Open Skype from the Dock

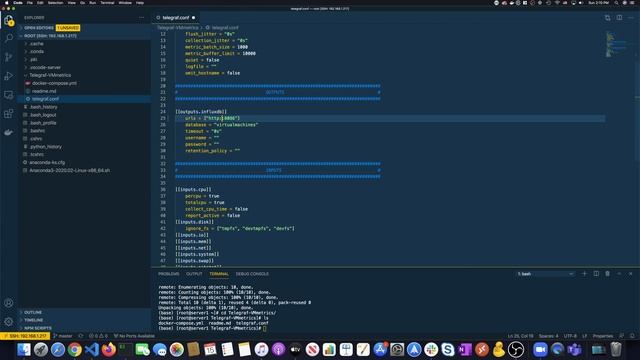click(x=448, y=350)
